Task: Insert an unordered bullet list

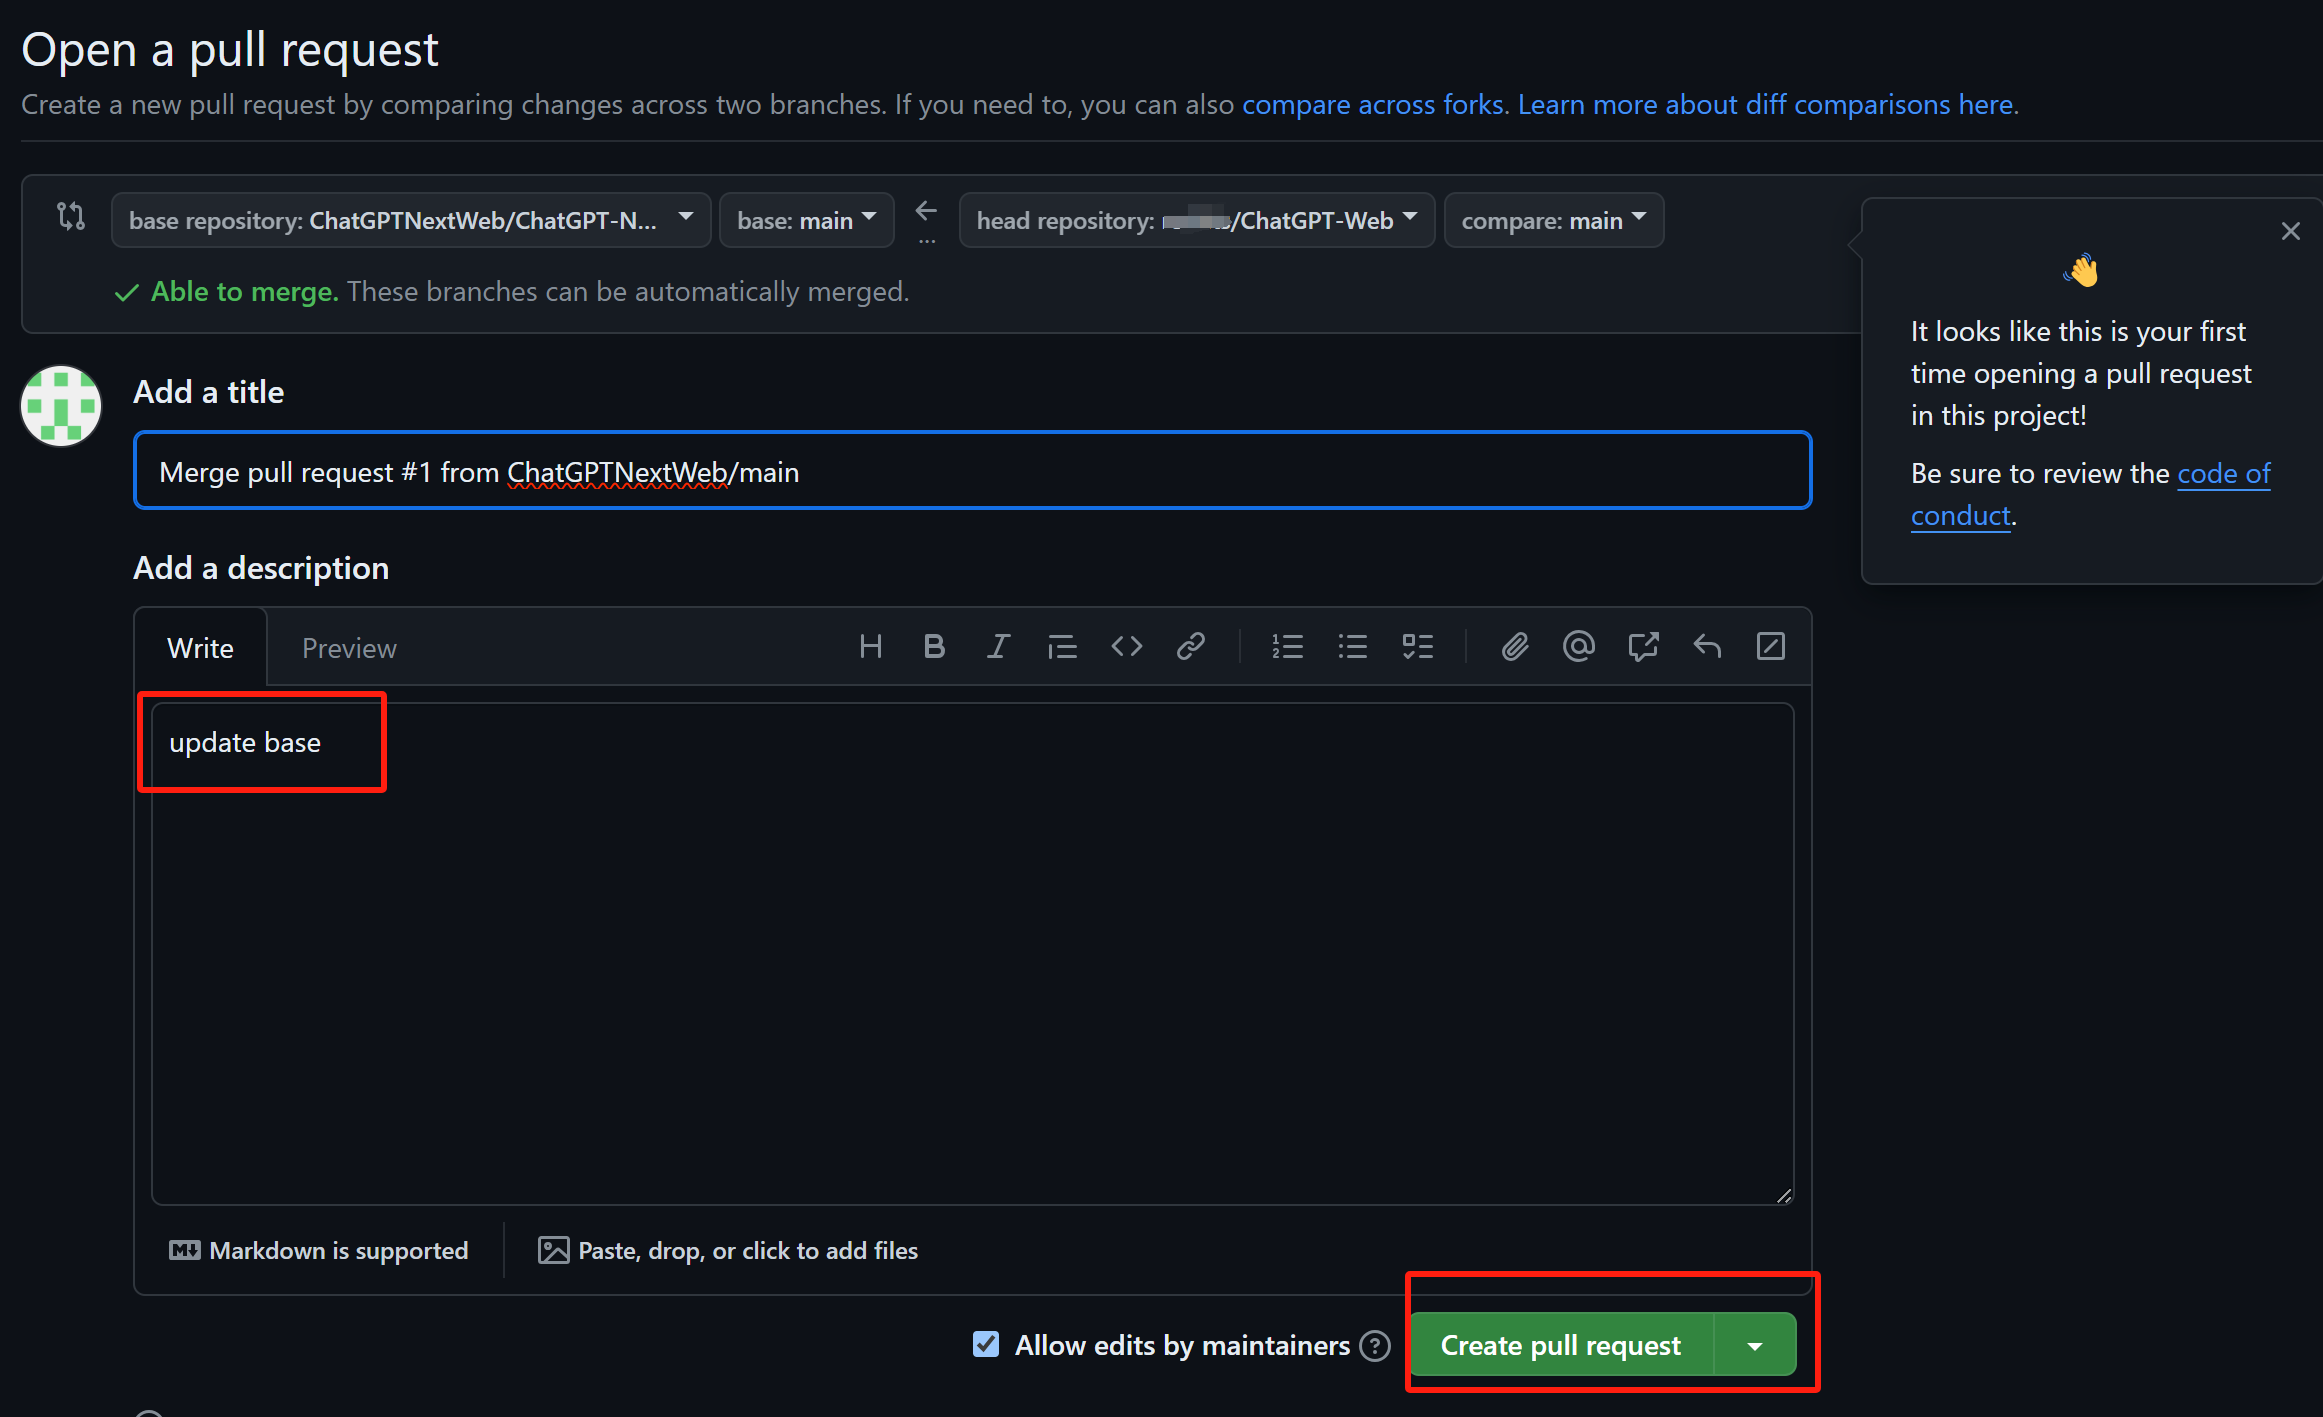Action: click(x=1352, y=647)
